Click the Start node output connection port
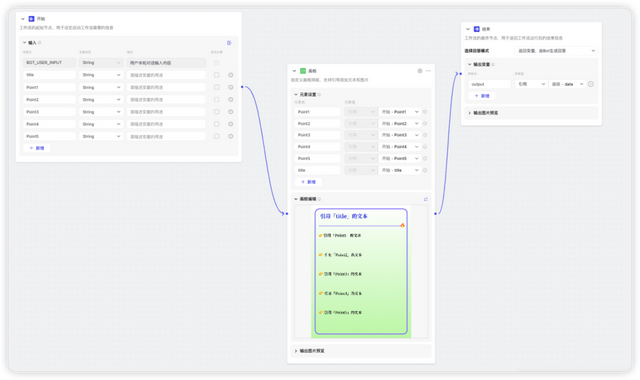The height and width of the screenshot is (380, 640). tap(242, 87)
